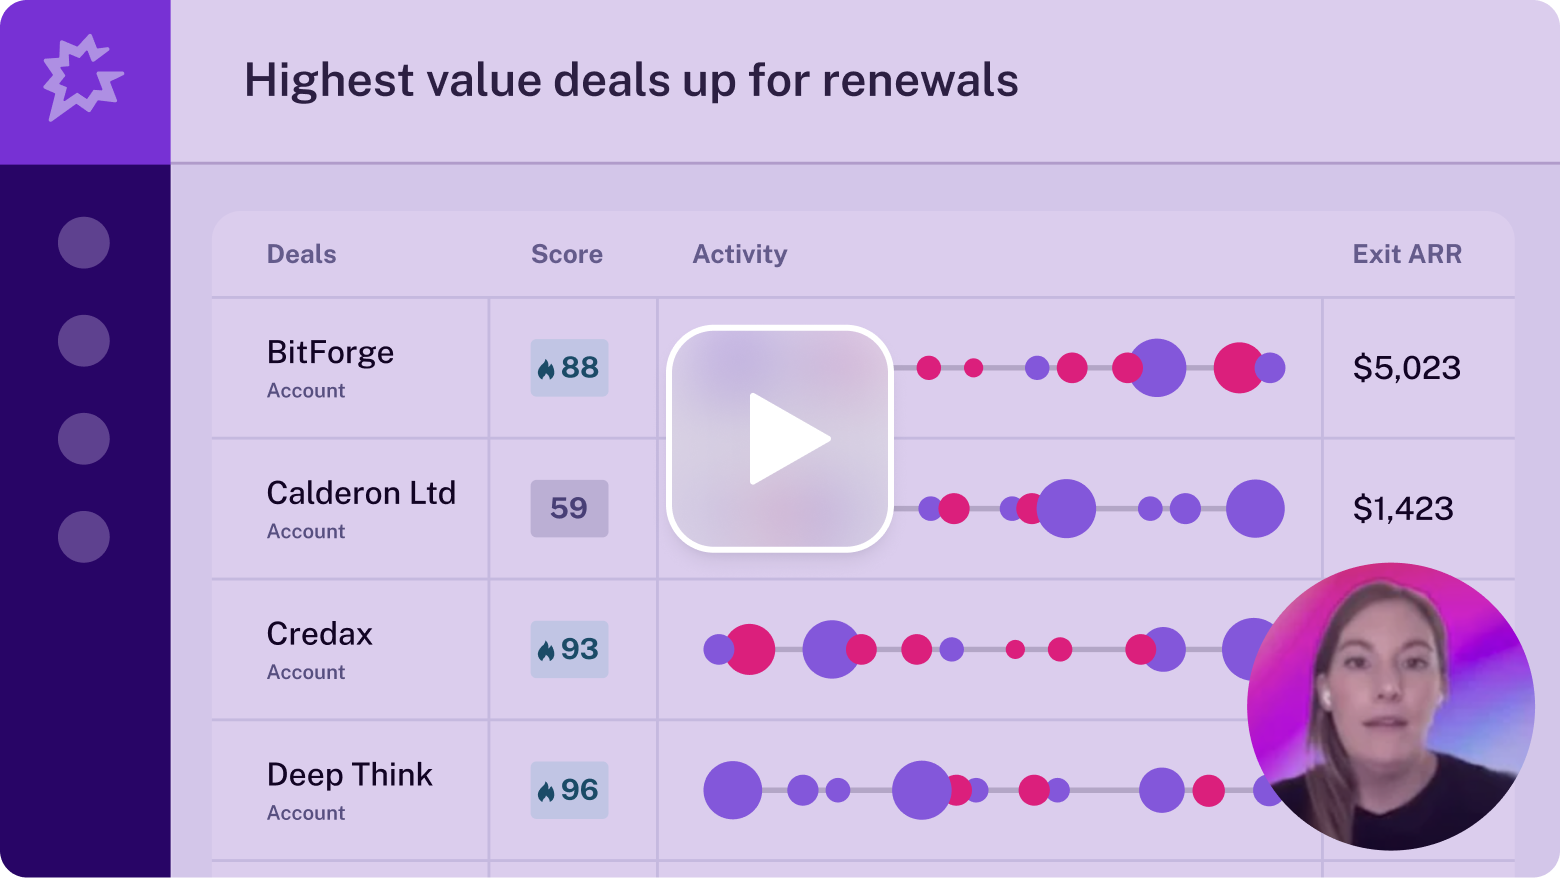Open the second sidebar navigation icon
Screen dimensions: 1560x878
pyautogui.click(x=84, y=340)
